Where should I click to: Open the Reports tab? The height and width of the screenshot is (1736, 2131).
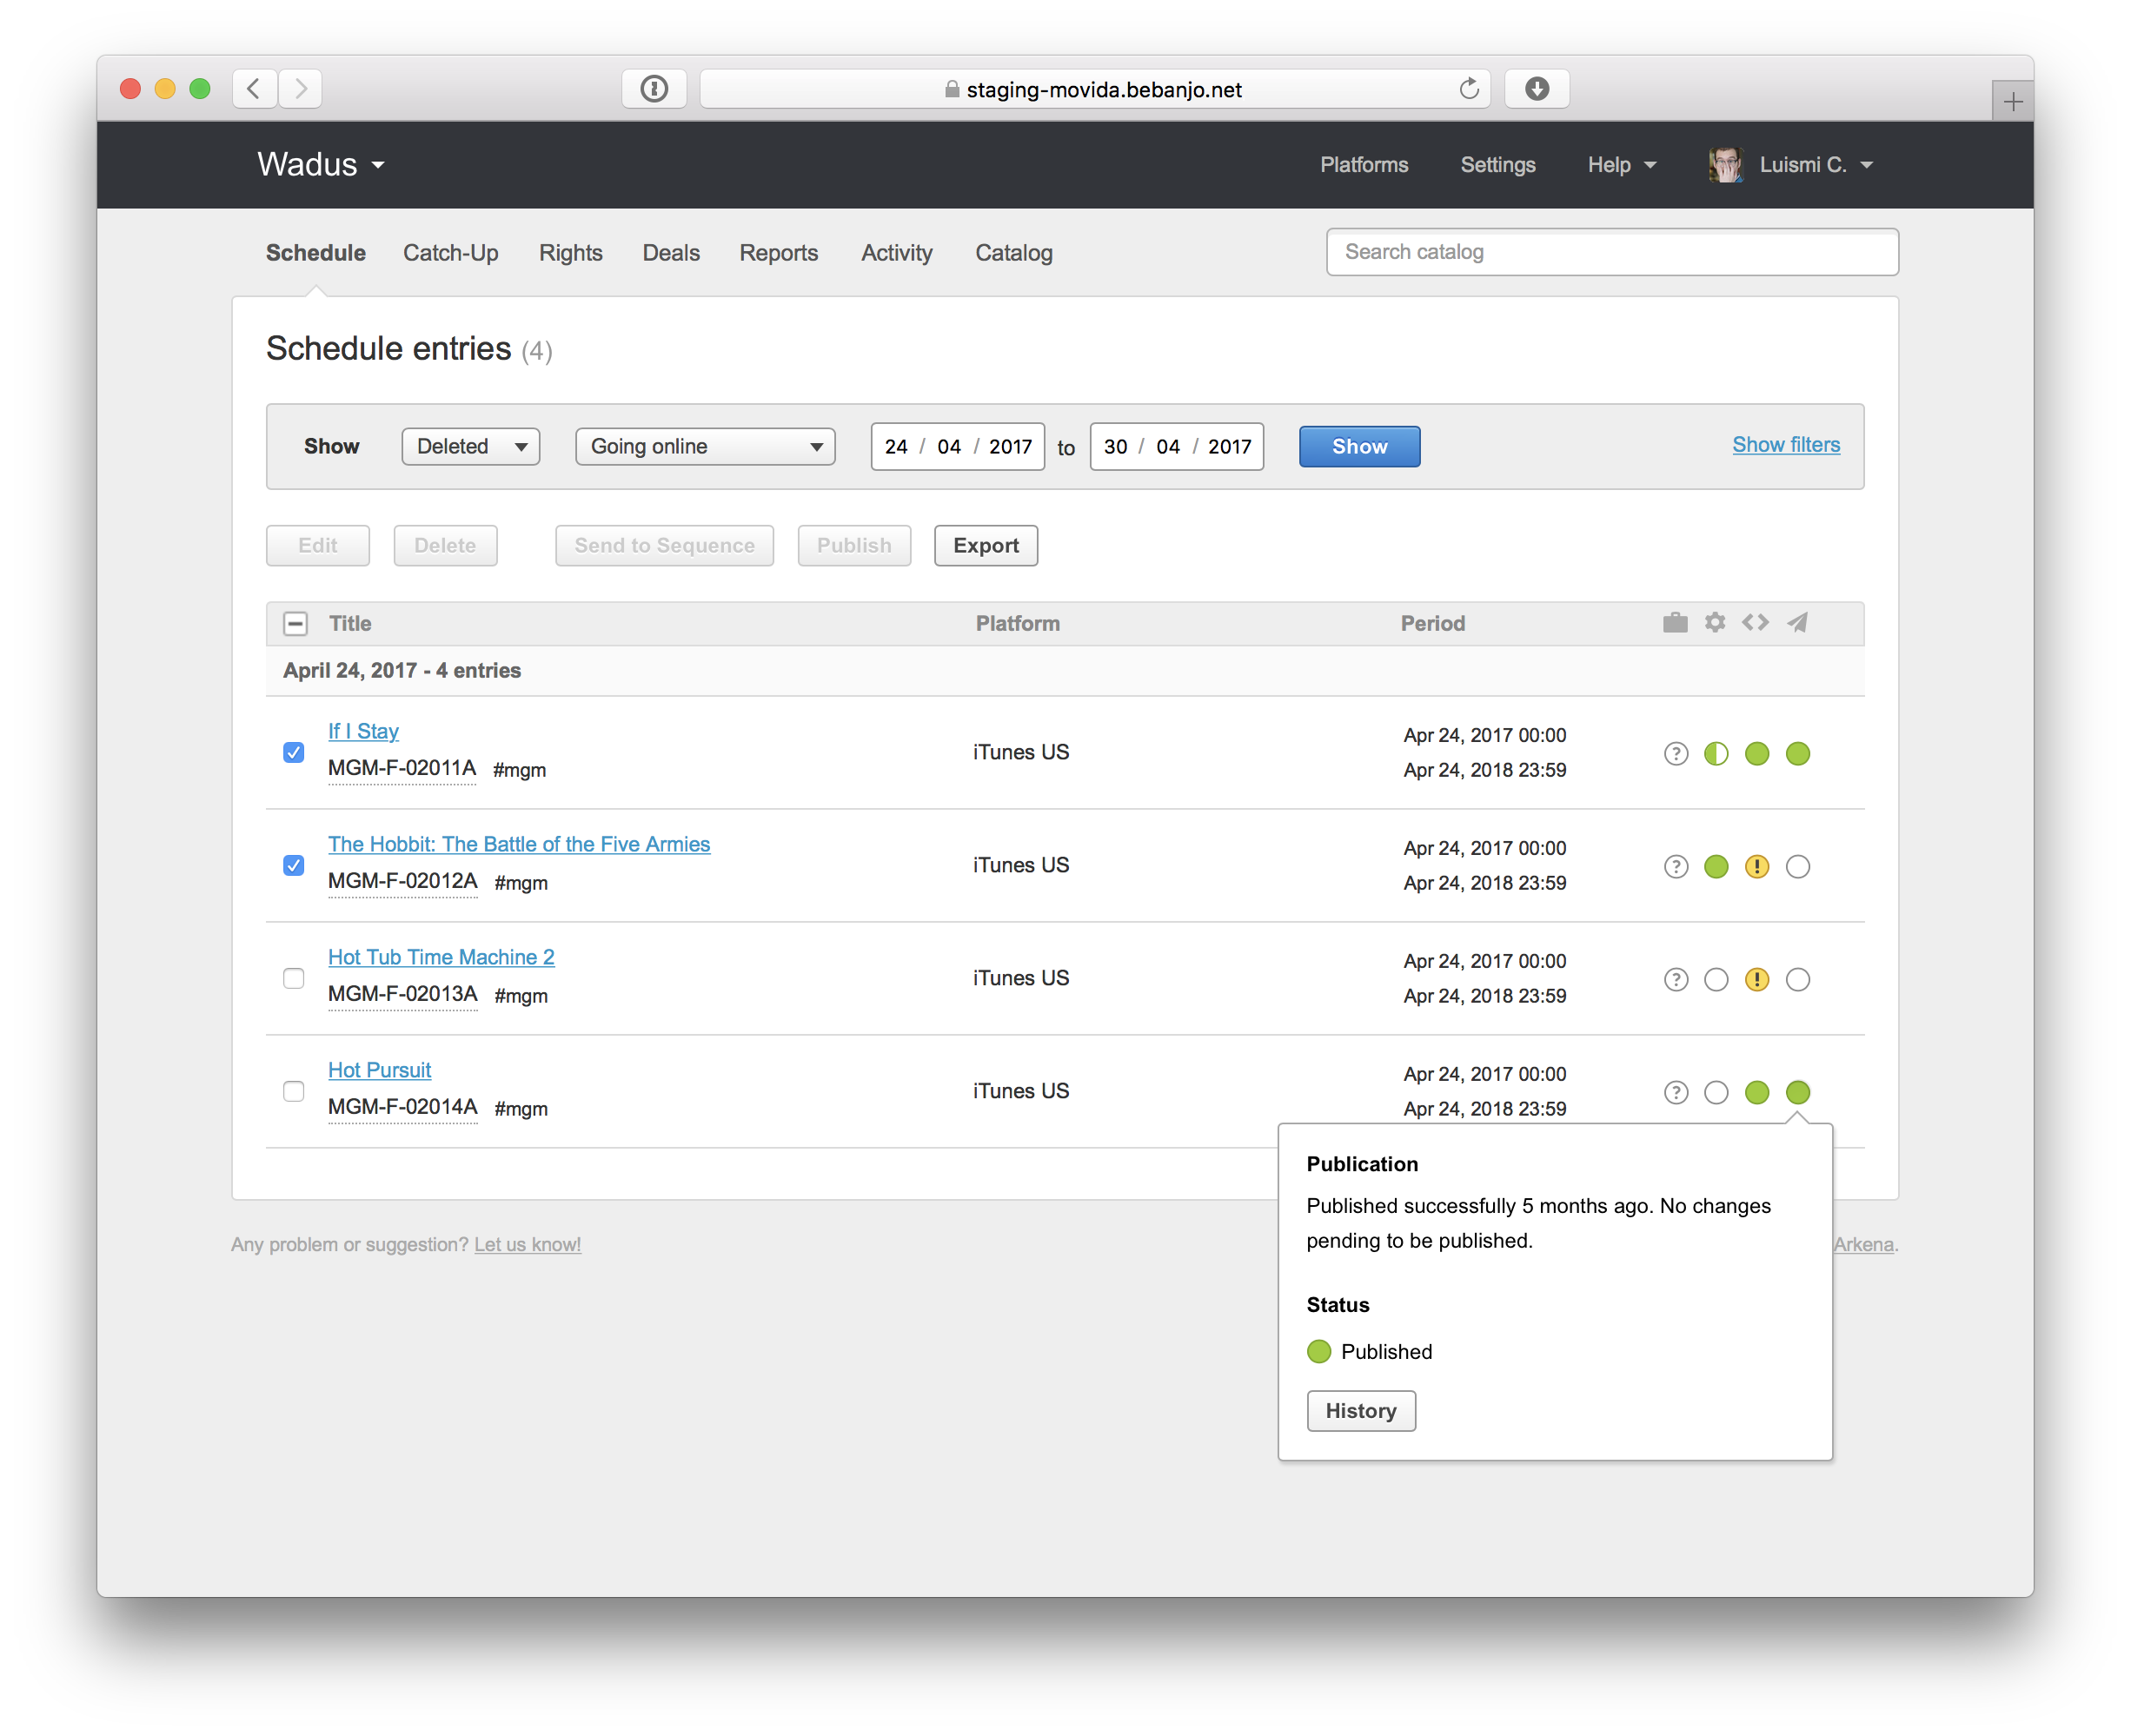pos(778,253)
